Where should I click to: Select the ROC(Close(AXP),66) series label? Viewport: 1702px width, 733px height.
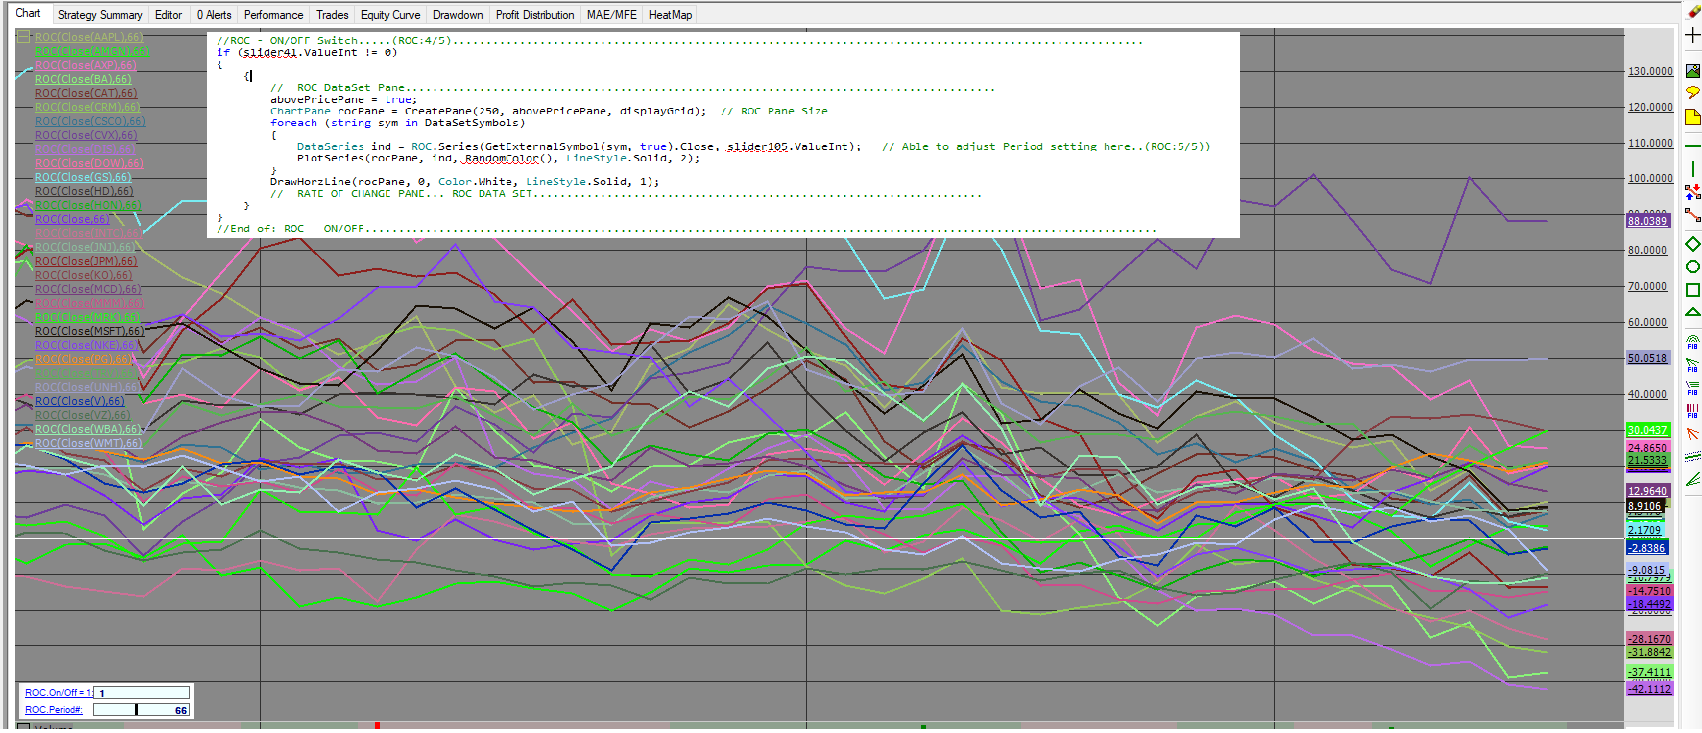coord(86,65)
